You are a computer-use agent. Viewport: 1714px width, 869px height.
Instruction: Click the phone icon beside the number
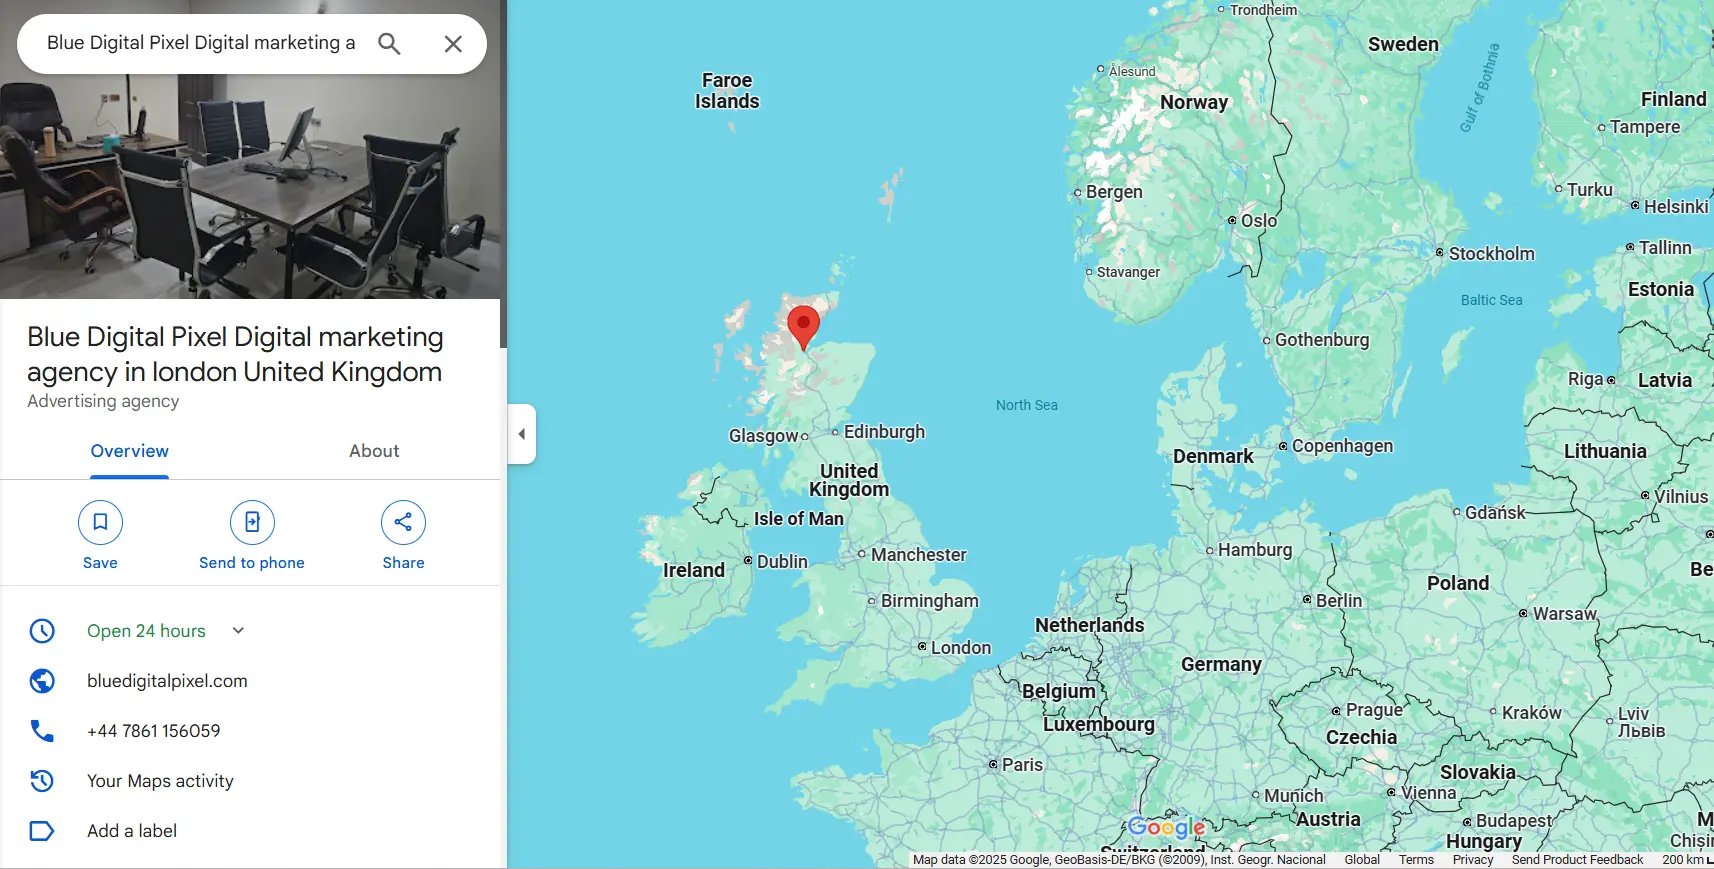point(42,731)
